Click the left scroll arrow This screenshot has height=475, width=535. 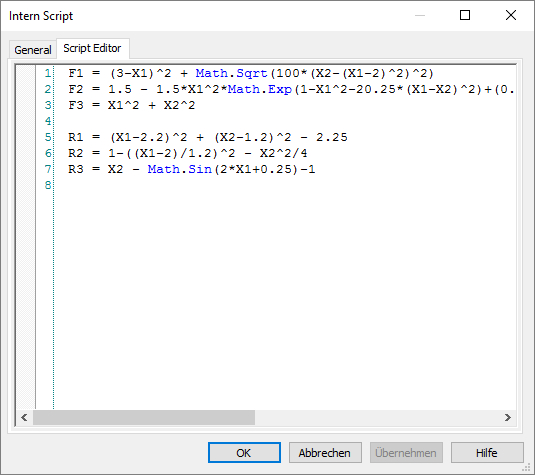(x=24, y=417)
